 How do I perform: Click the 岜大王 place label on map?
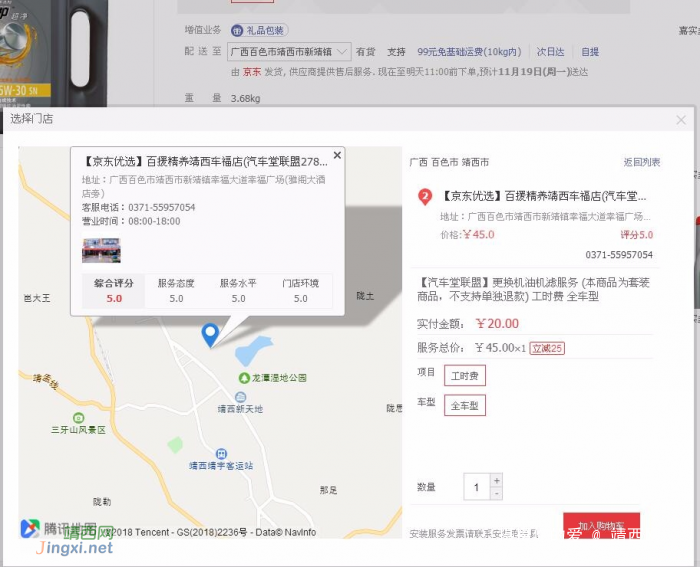tap(37, 298)
